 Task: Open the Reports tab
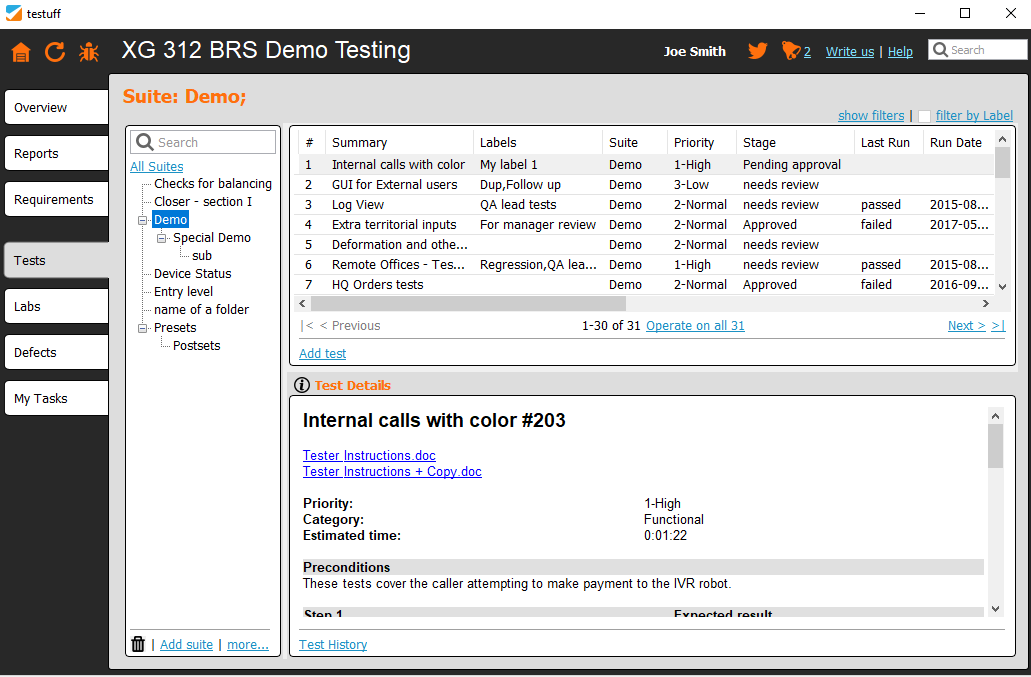(57, 153)
